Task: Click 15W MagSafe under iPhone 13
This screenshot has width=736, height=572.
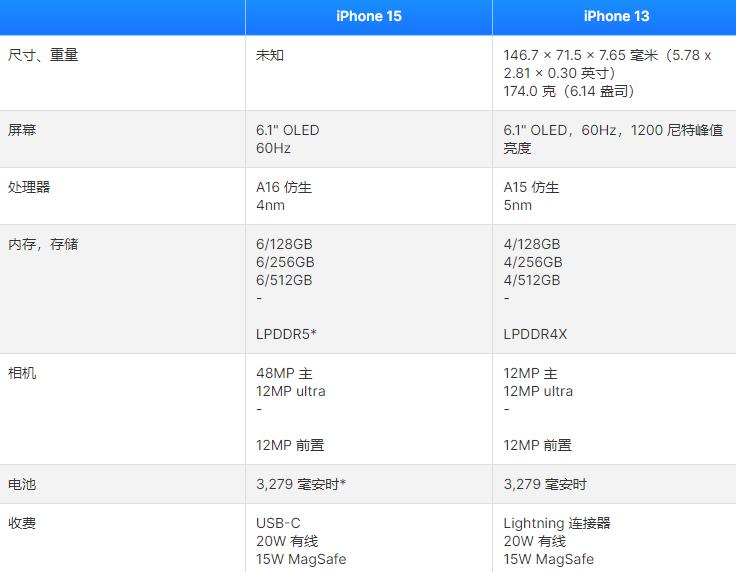Action: pos(548,559)
